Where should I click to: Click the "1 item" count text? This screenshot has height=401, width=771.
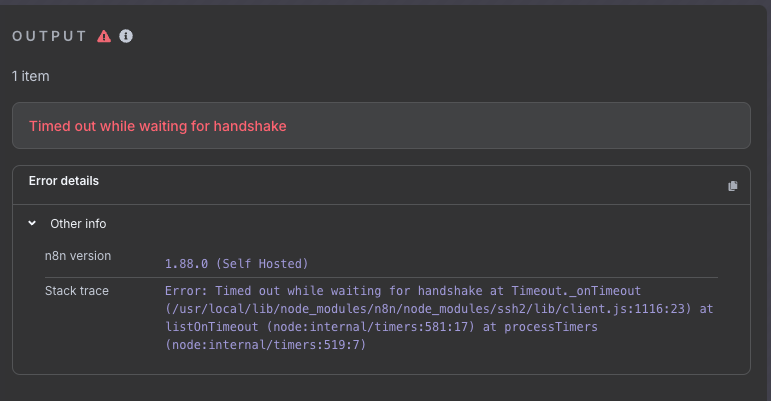point(31,76)
